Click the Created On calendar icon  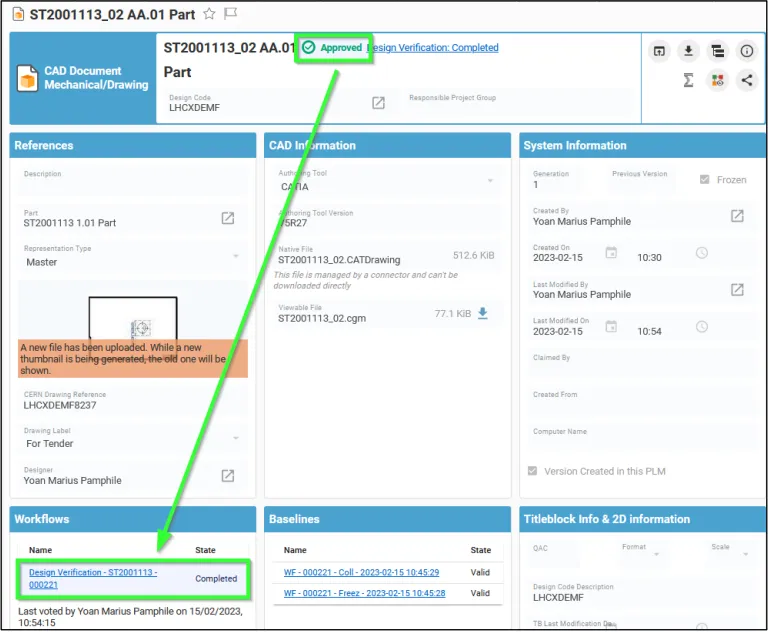(611, 253)
